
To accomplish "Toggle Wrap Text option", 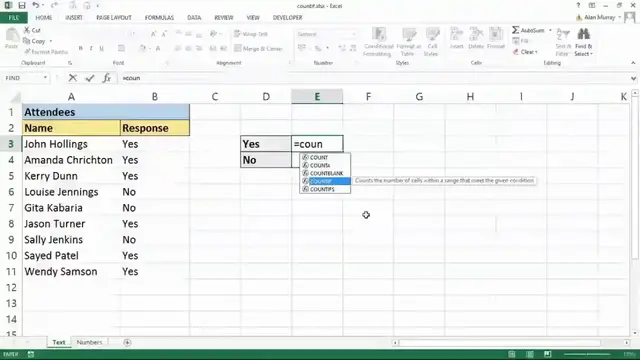I will [x=251, y=34].
